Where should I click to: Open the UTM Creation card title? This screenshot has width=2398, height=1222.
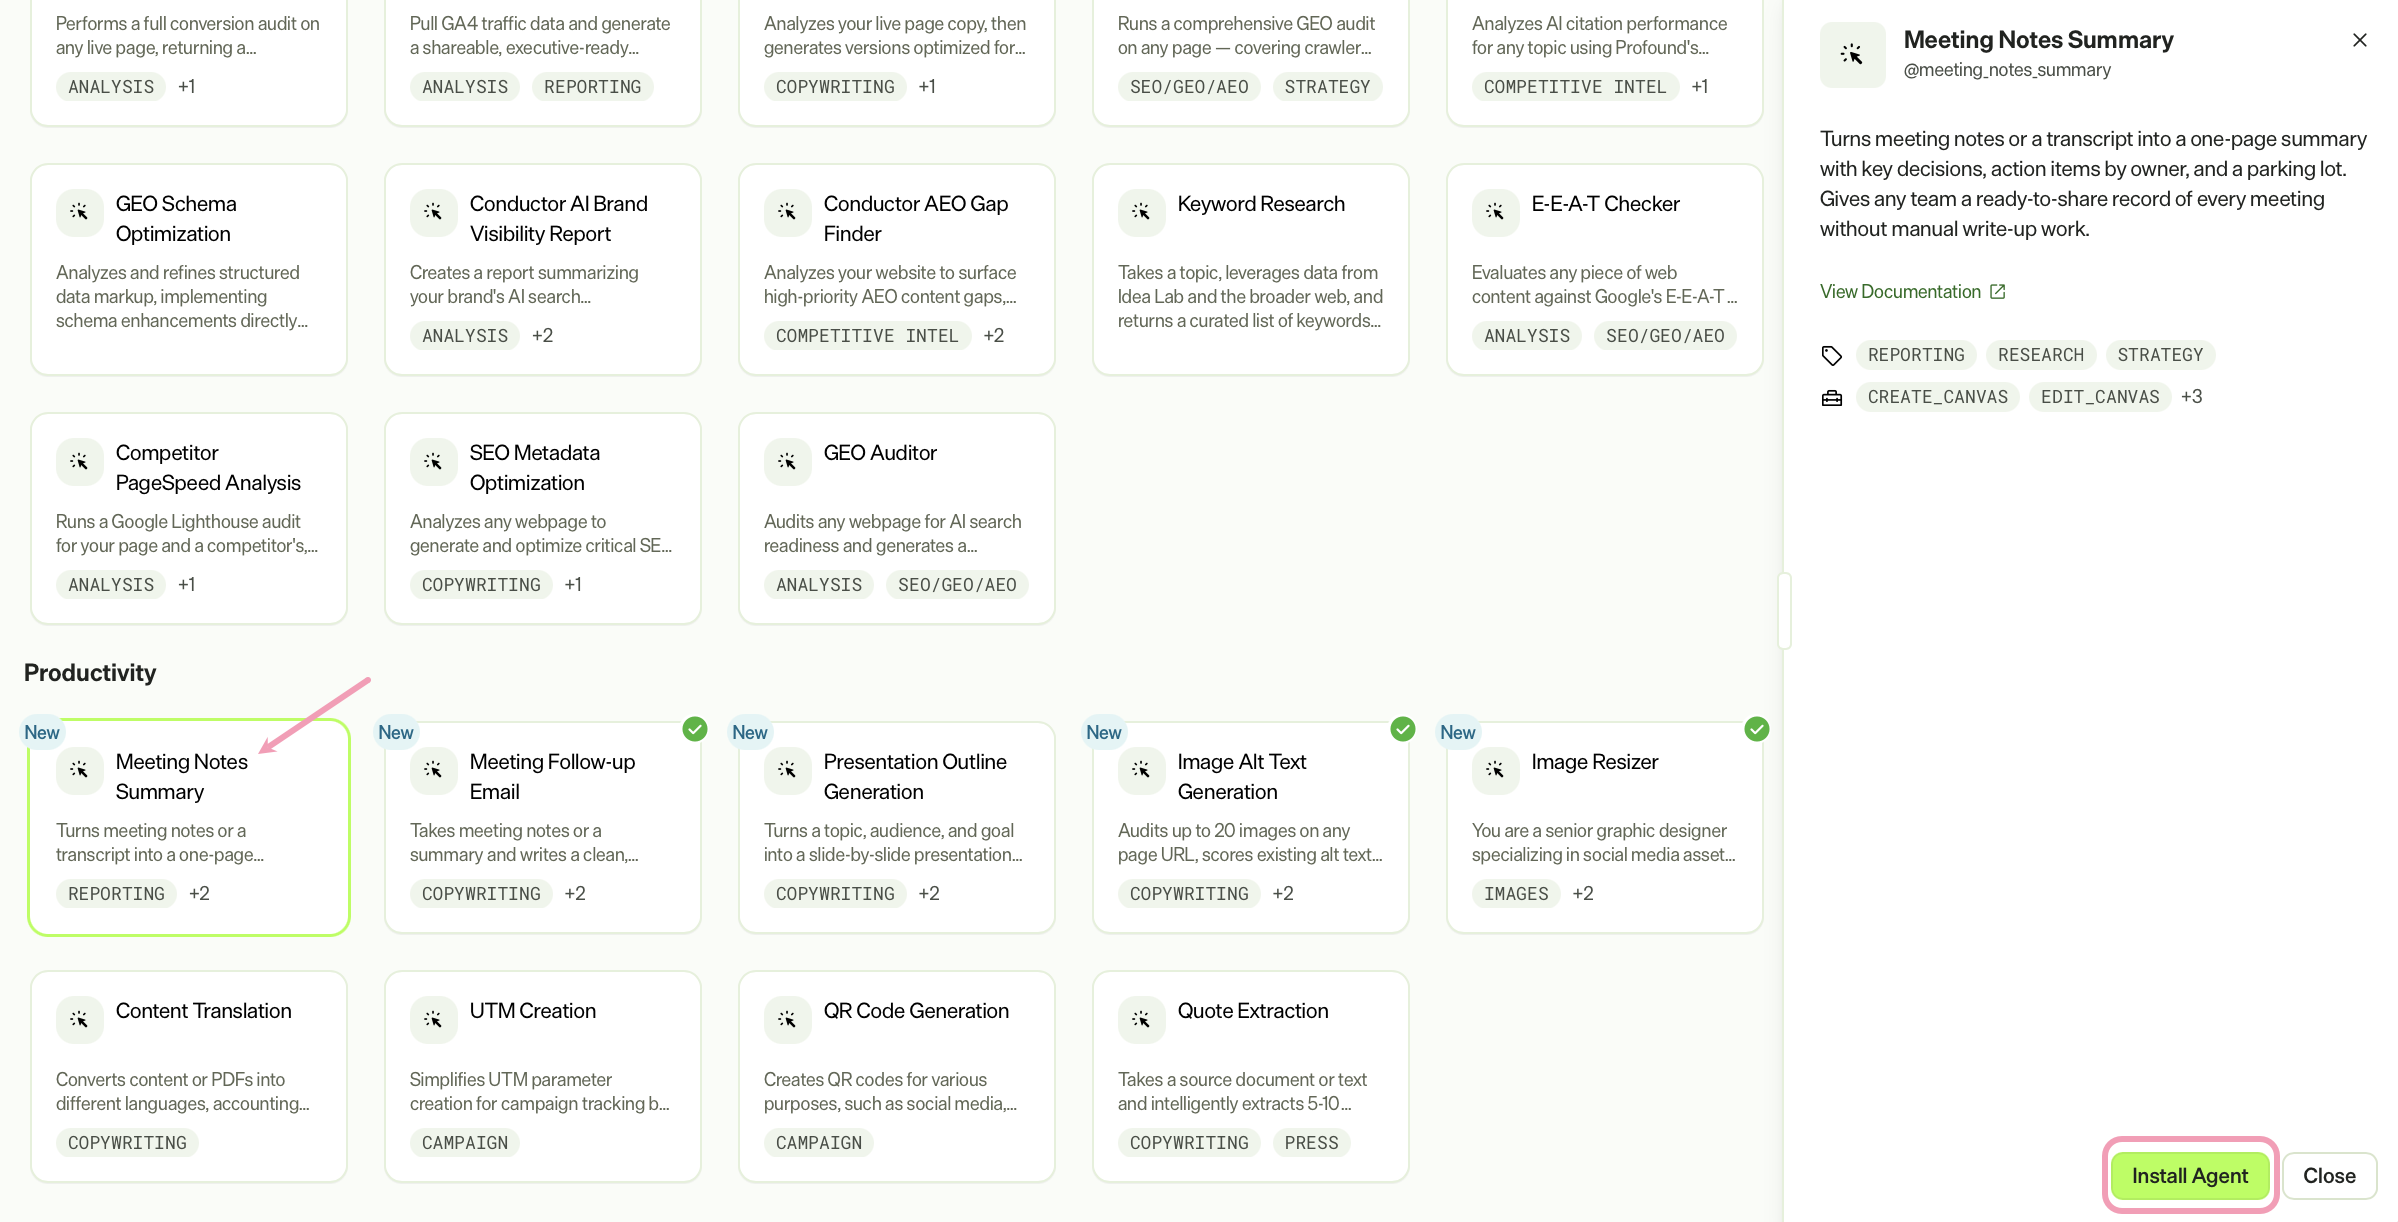[x=533, y=1011]
